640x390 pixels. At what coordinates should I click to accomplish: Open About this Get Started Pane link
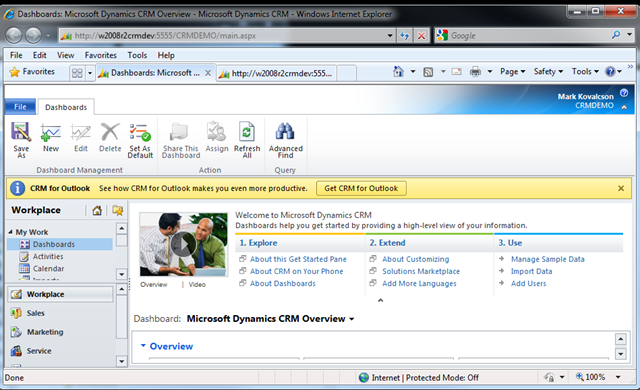click(298, 259)
